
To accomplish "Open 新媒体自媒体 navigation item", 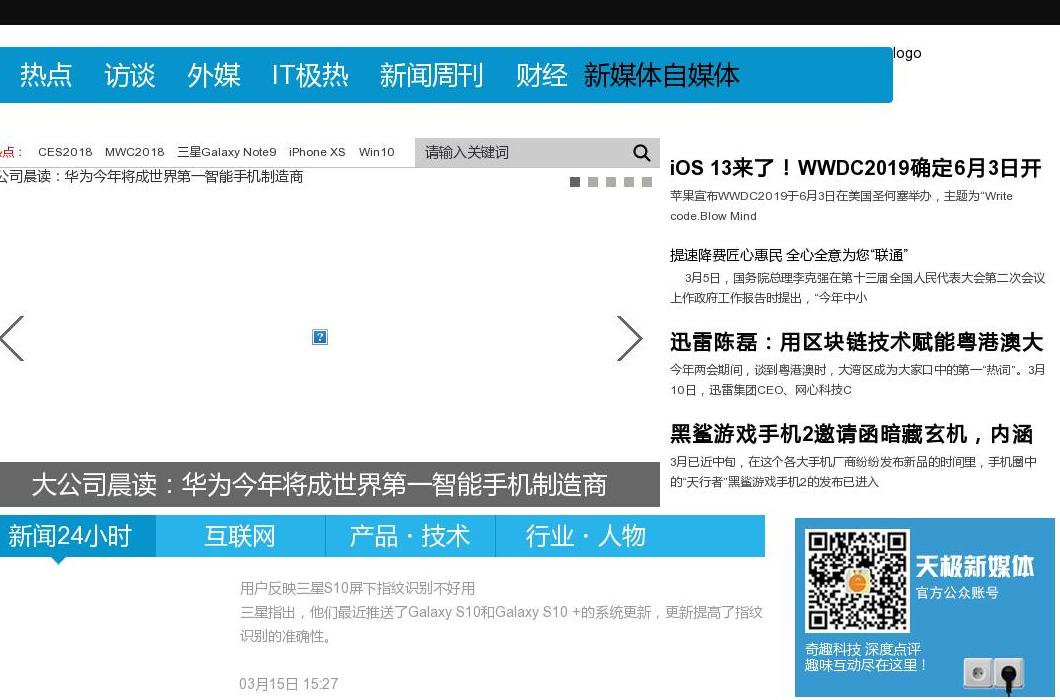I will point(661,75).
